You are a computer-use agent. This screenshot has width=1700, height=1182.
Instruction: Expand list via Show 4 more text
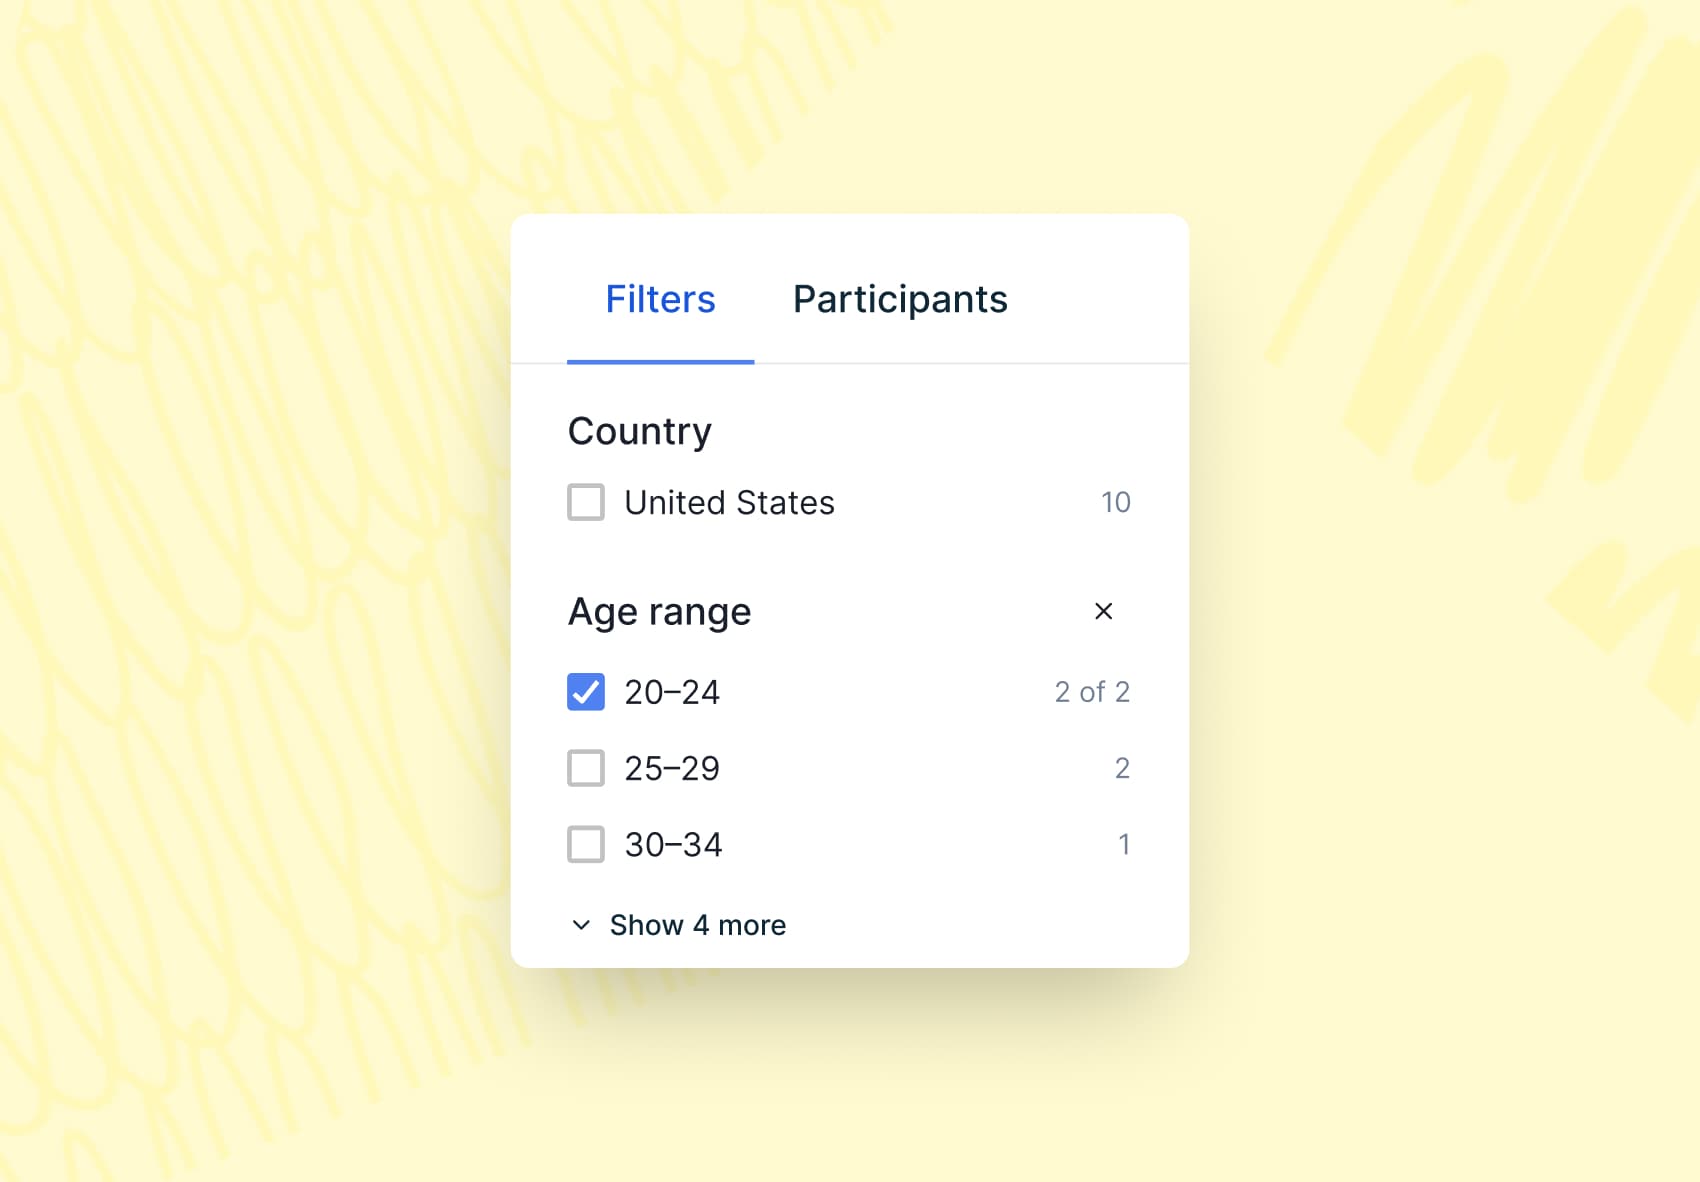[x=698, y=925]
